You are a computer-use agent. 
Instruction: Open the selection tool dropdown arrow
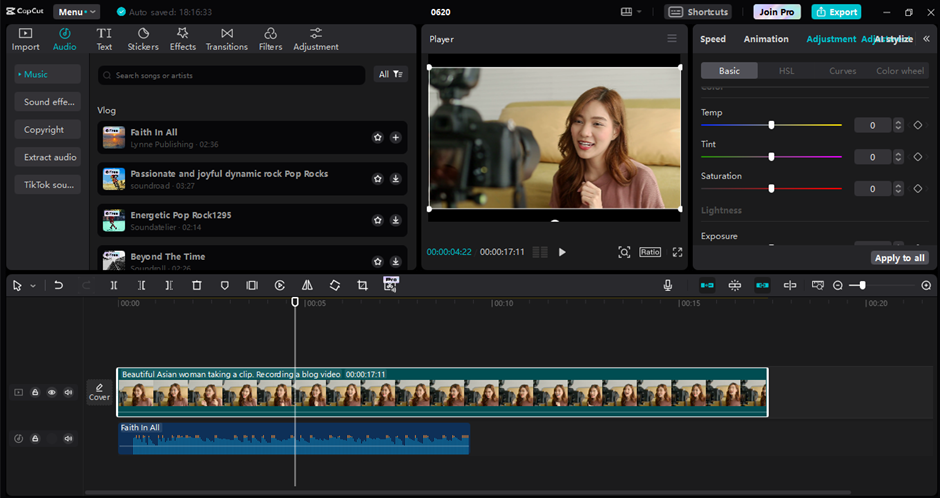point(33,286)
